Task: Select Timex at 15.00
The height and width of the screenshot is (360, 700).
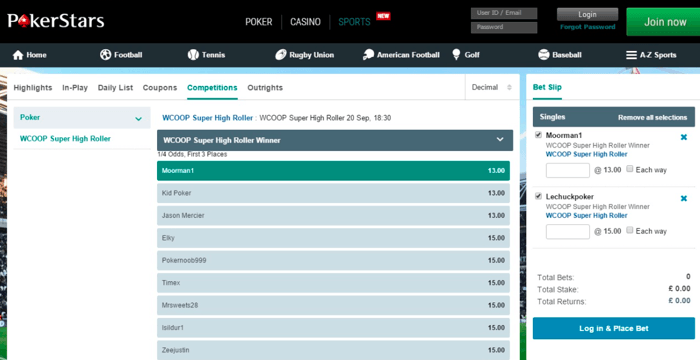Action: [333, 283]
